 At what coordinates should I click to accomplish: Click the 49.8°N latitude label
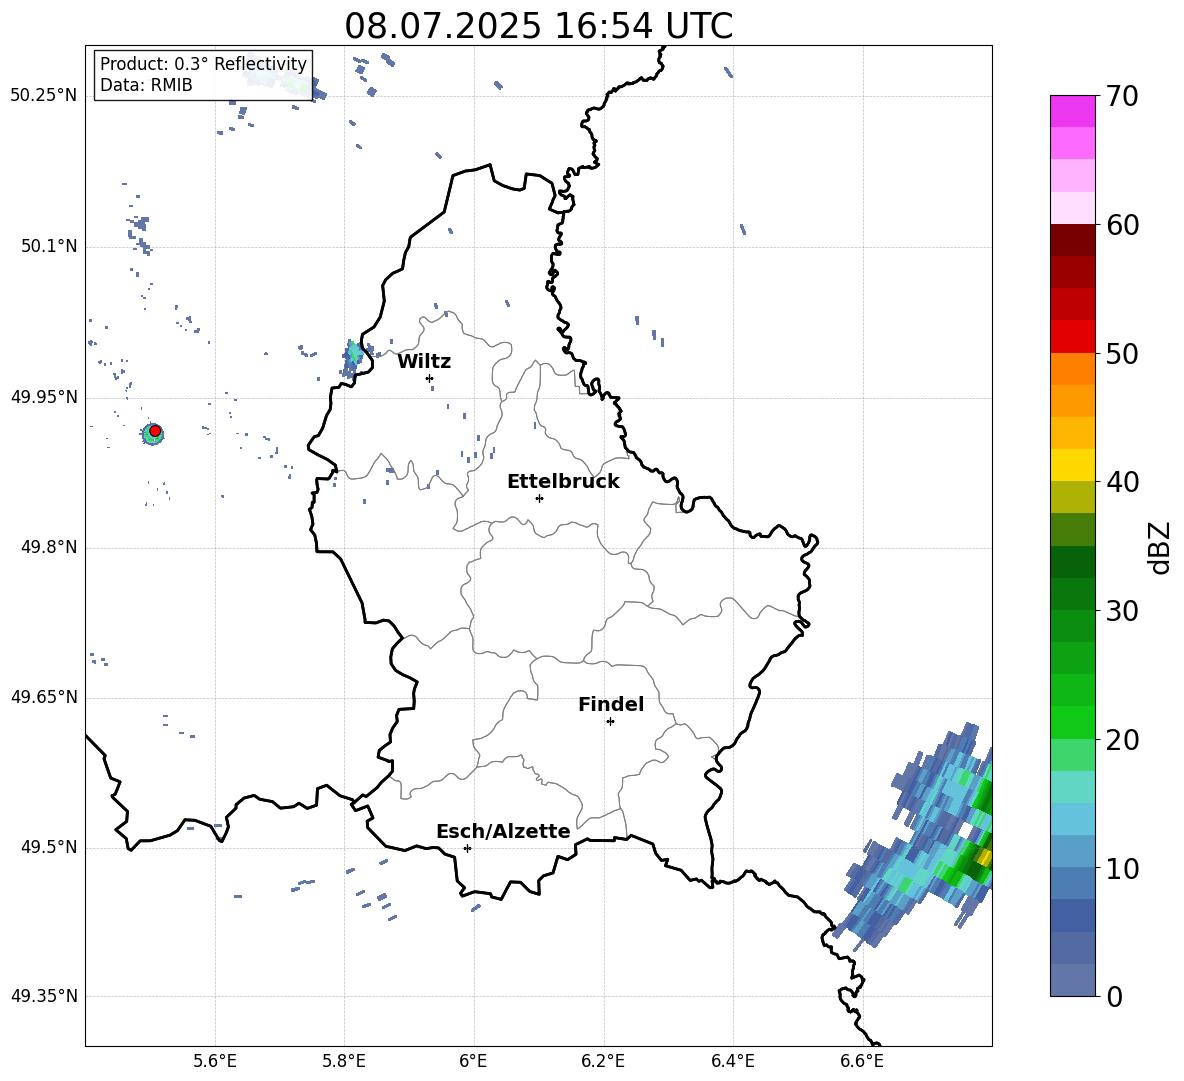pyautogui.click(x=49, y=547)
